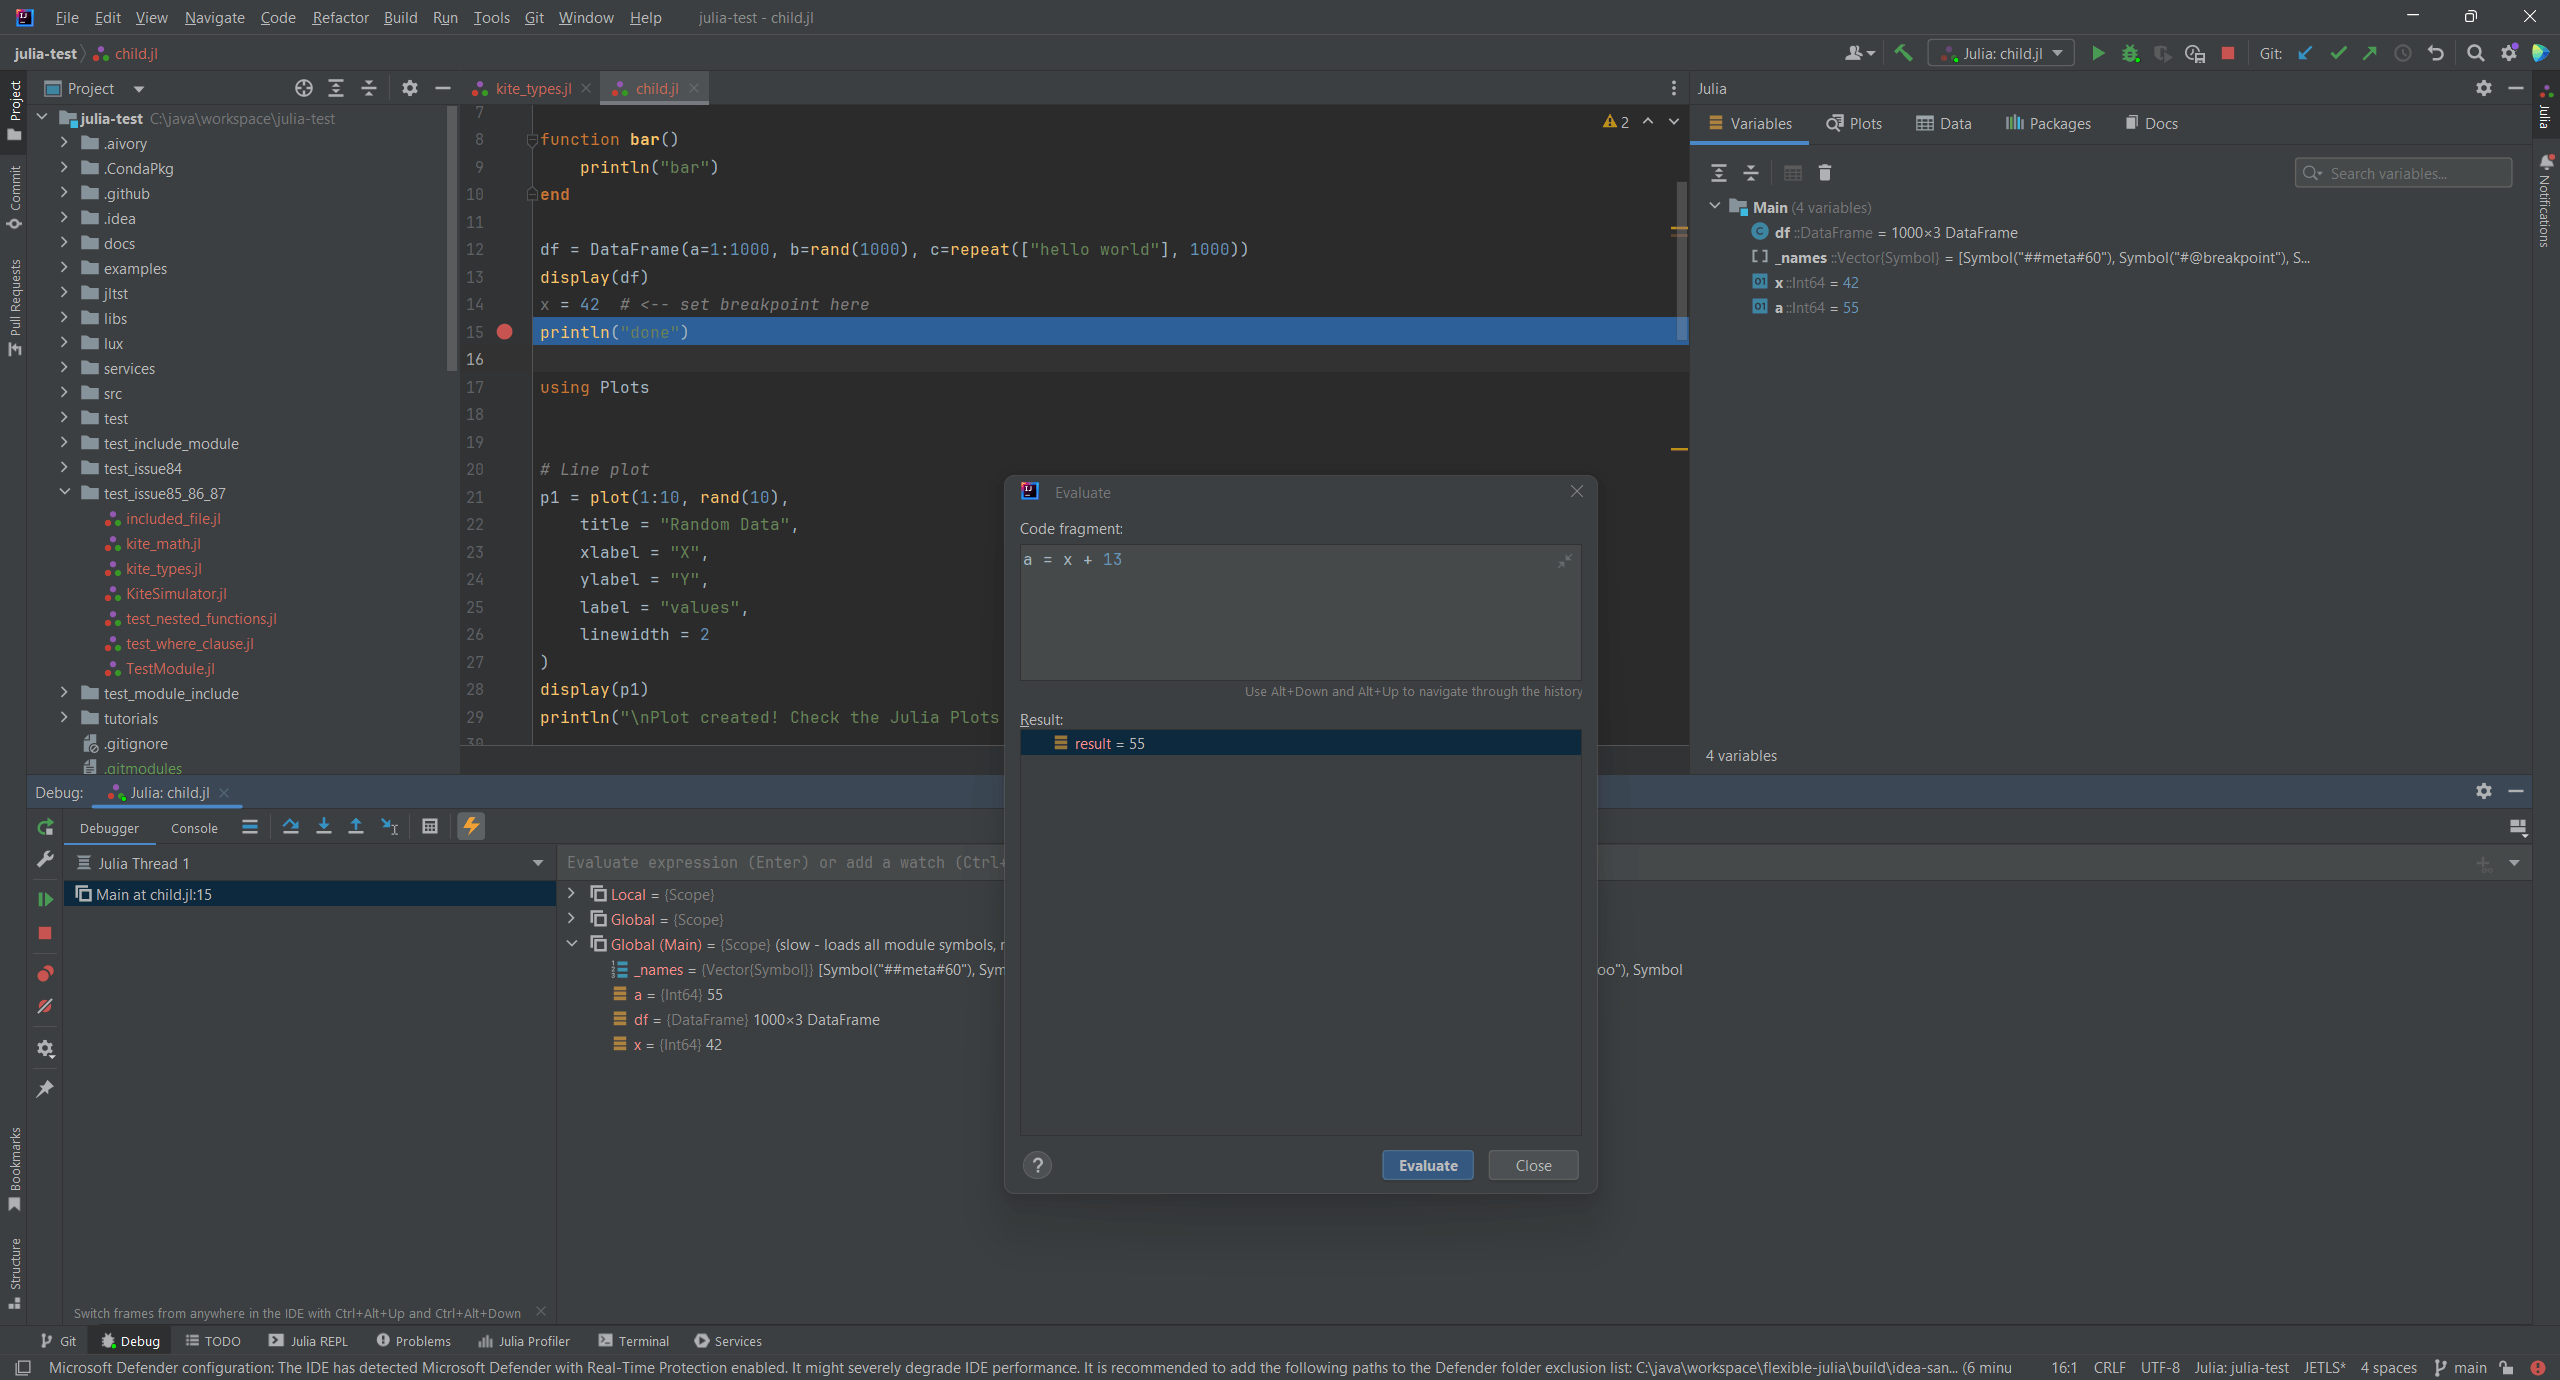View breakpoints with the double red circle icon
Viewport: 2560px width, 1380px height.
point(45,973)
